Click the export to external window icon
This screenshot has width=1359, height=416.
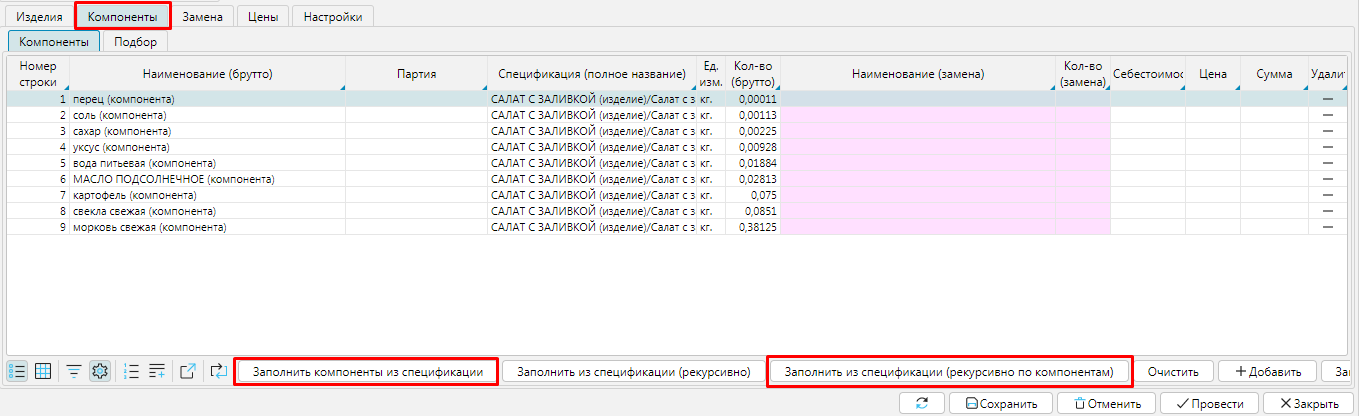pos(188,371)
